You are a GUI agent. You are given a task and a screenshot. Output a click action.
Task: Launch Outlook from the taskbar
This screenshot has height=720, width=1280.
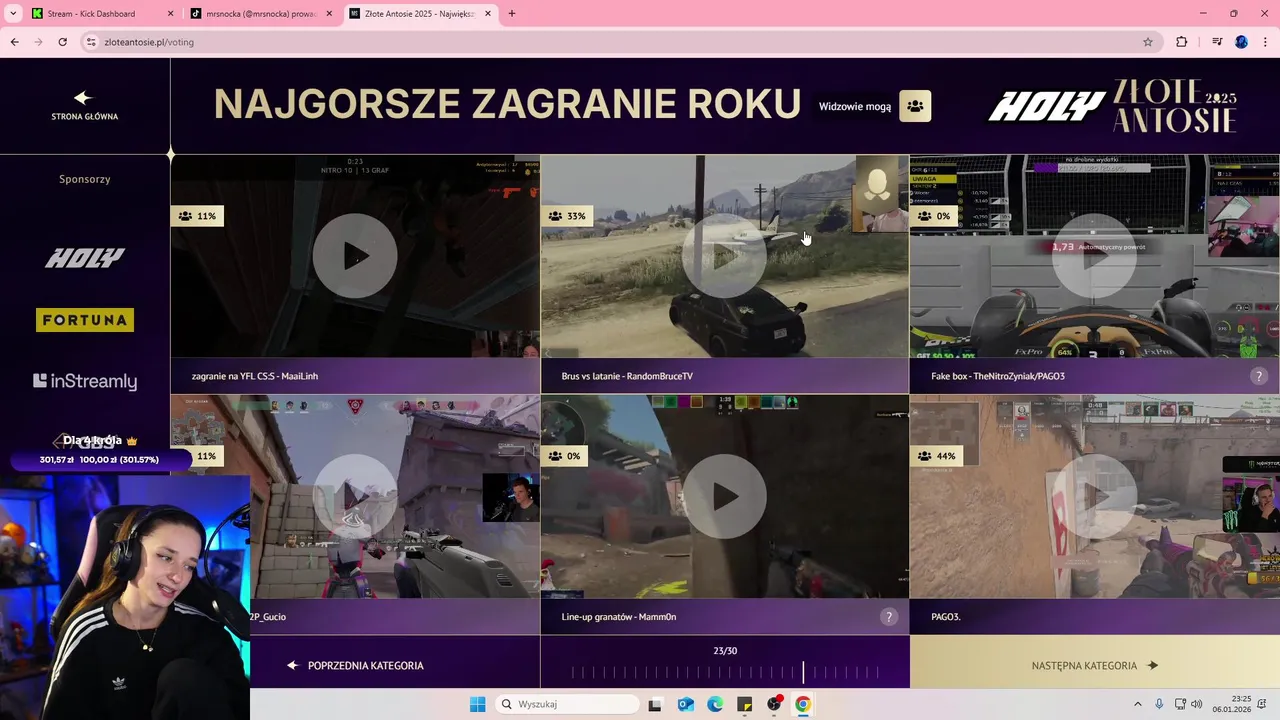[686, 704]
